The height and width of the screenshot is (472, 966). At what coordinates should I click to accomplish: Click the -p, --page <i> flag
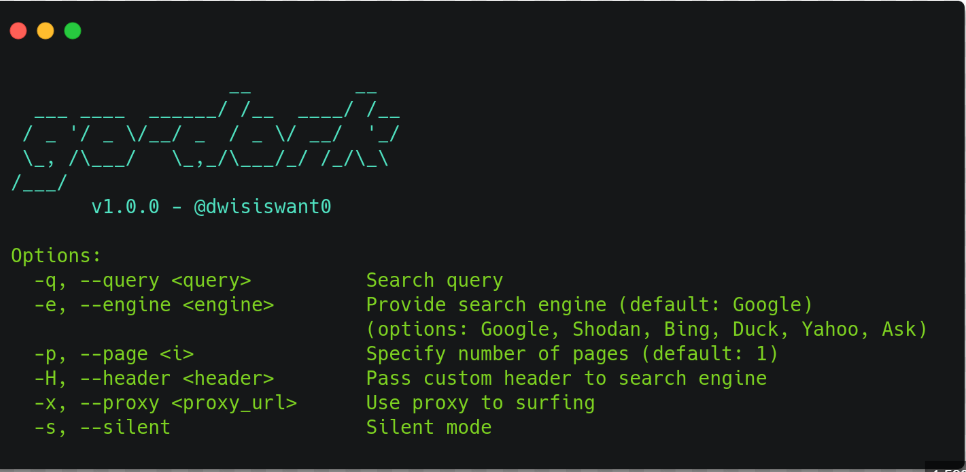[113, 354]
